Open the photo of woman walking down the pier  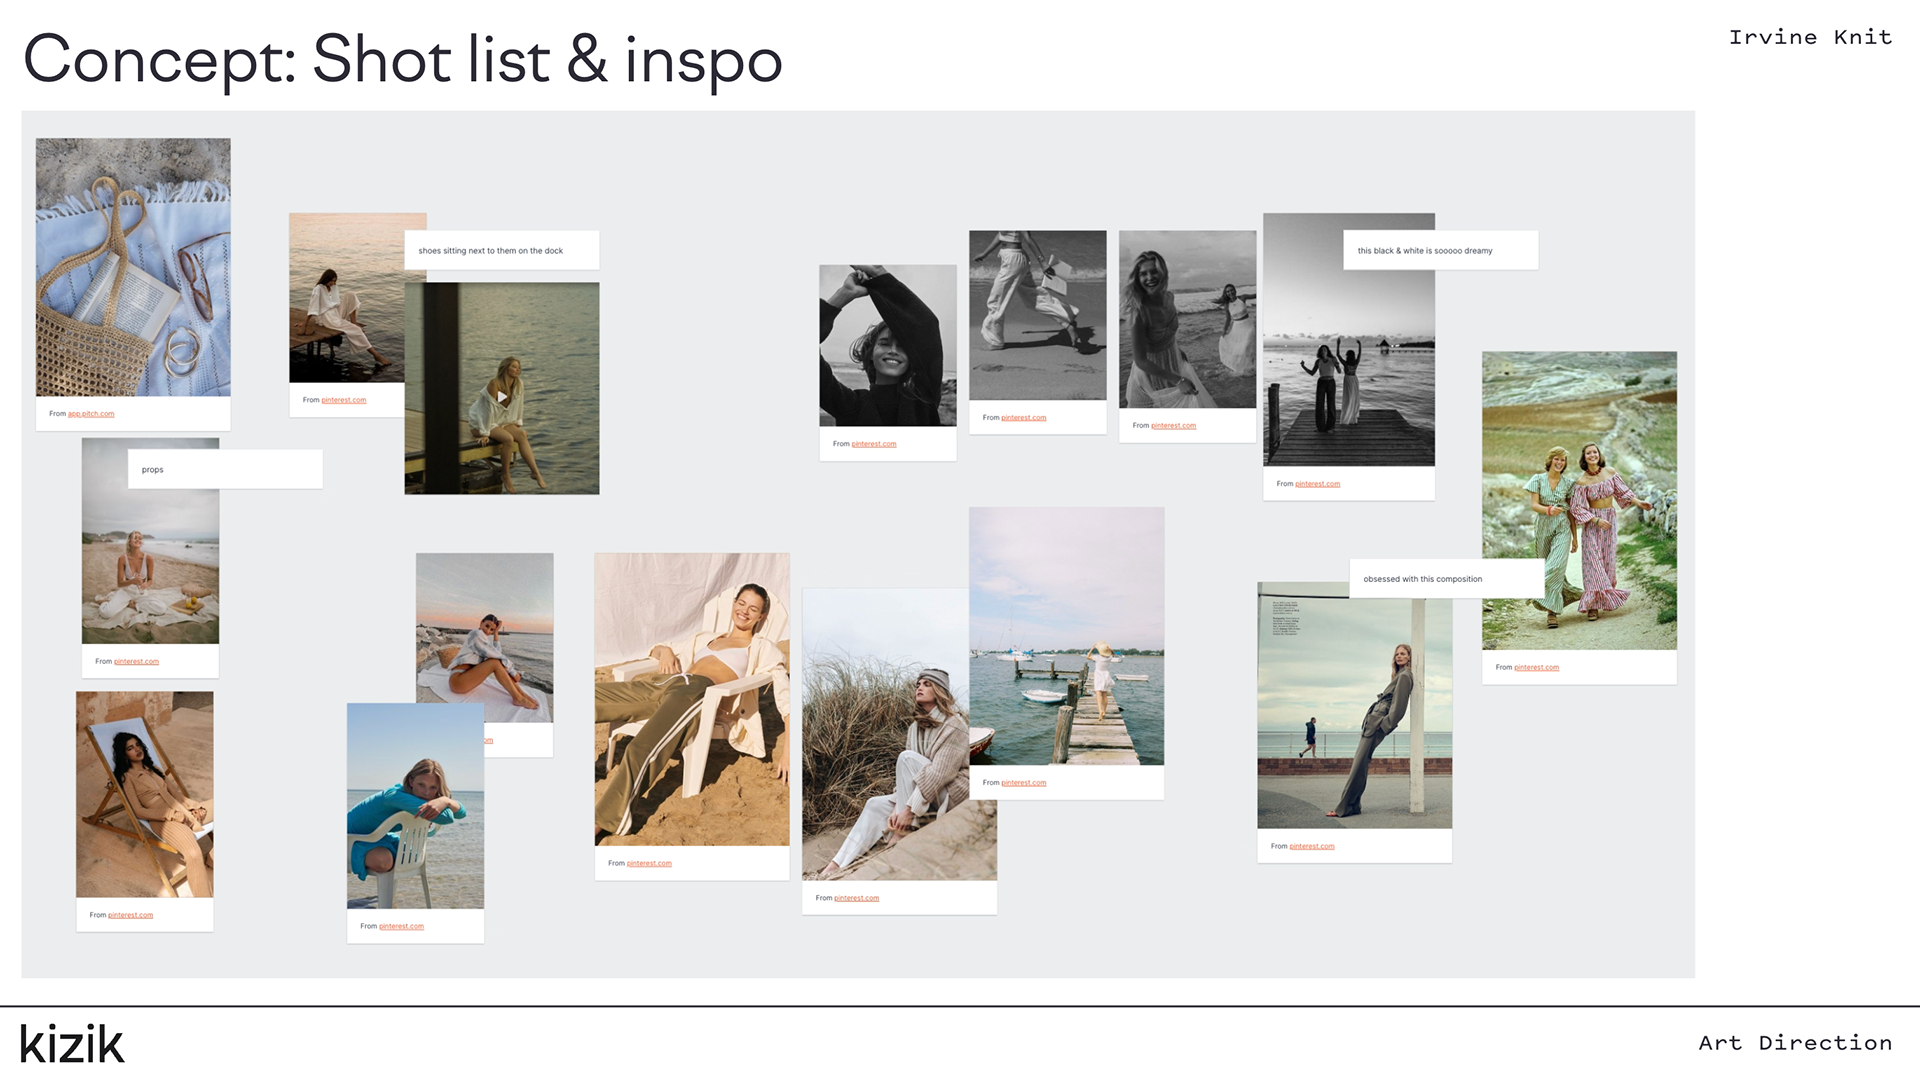click(x=1067, y=636)
